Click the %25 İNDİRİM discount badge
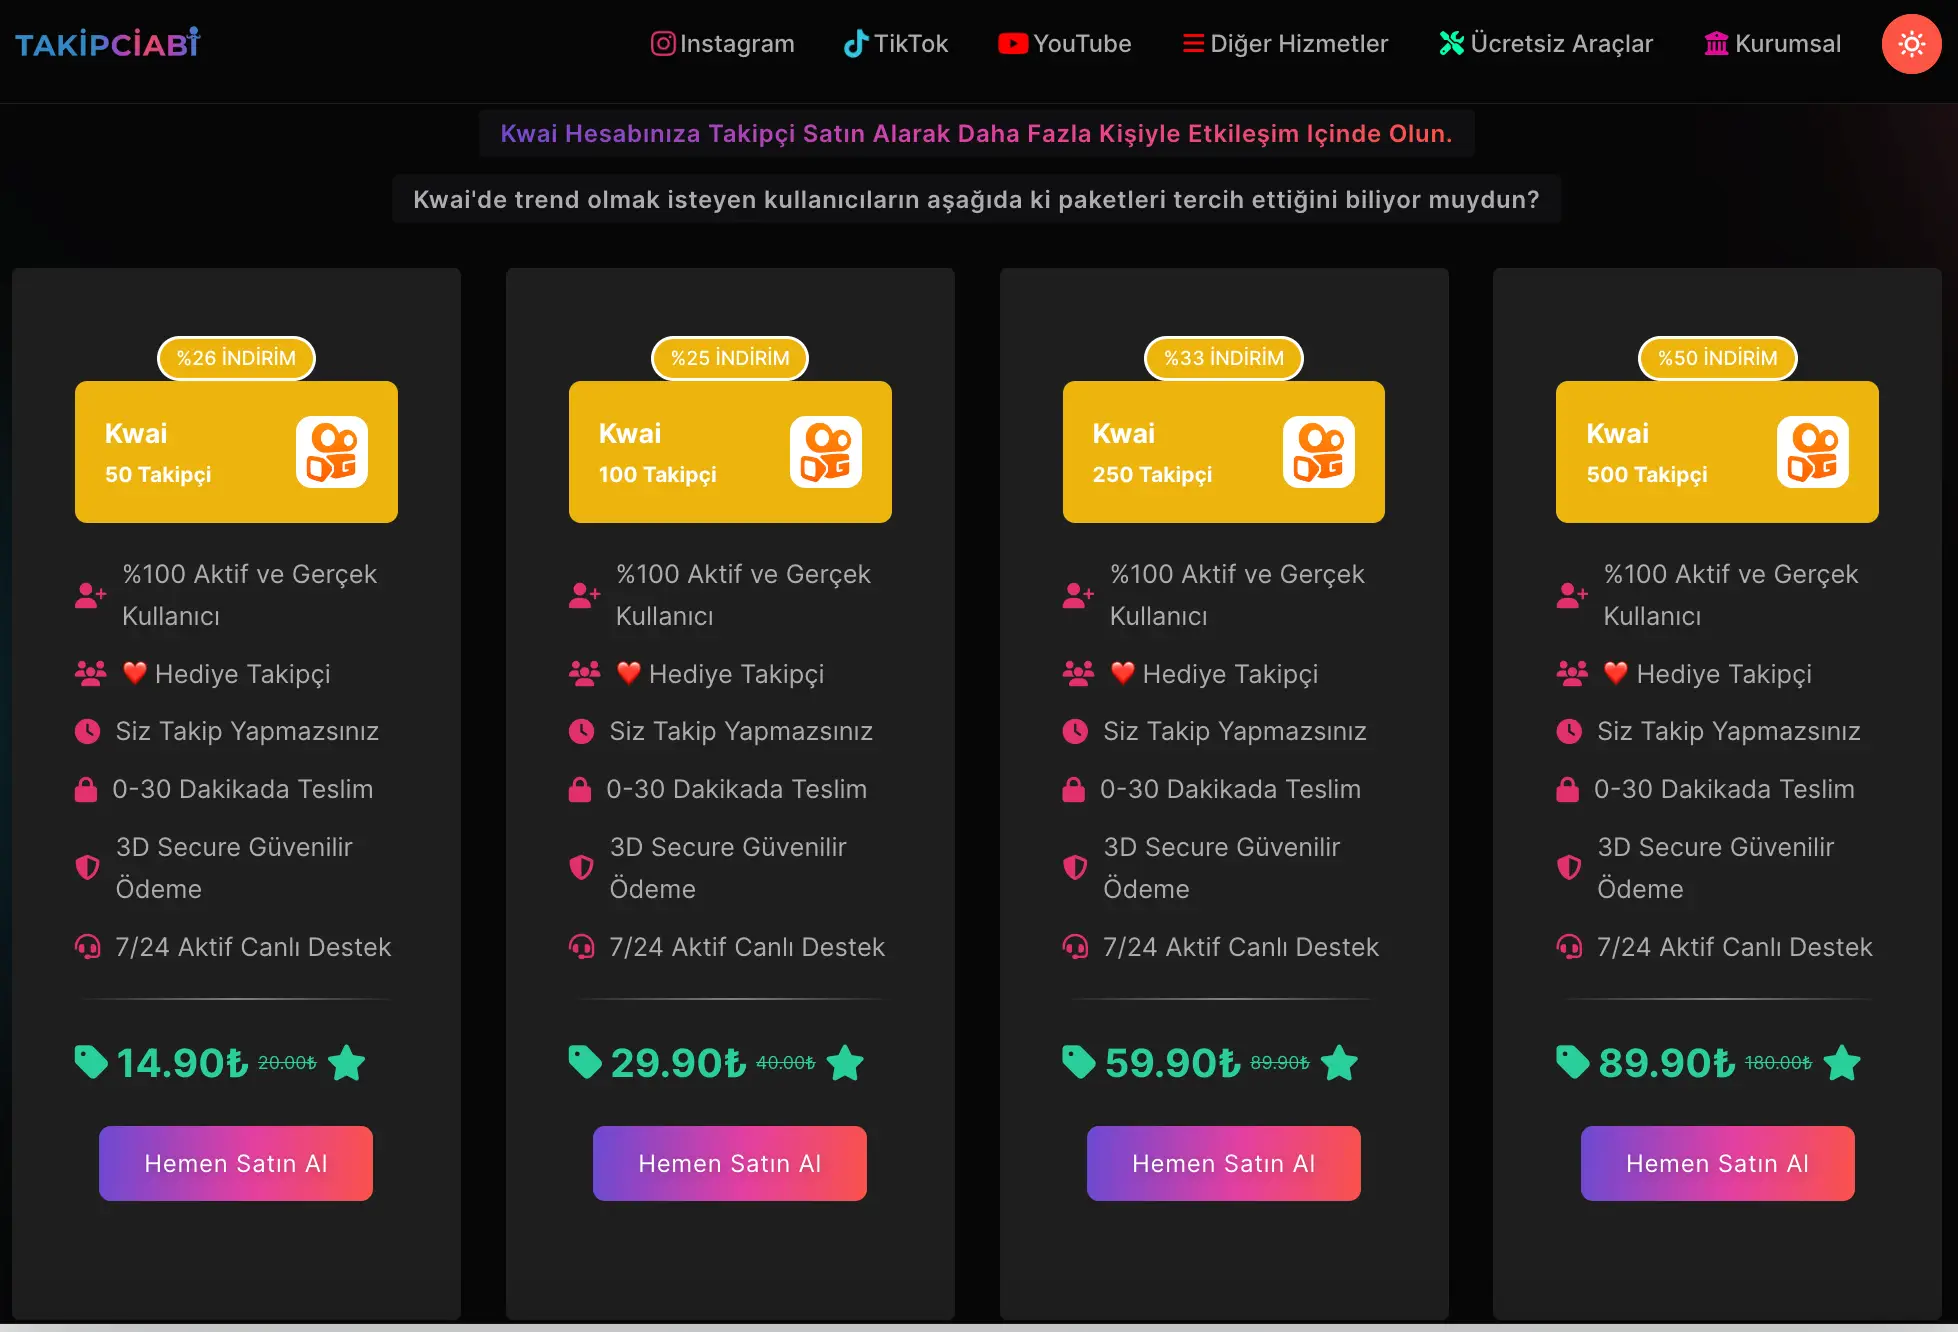1958x1332 pixels. [730, 358]
